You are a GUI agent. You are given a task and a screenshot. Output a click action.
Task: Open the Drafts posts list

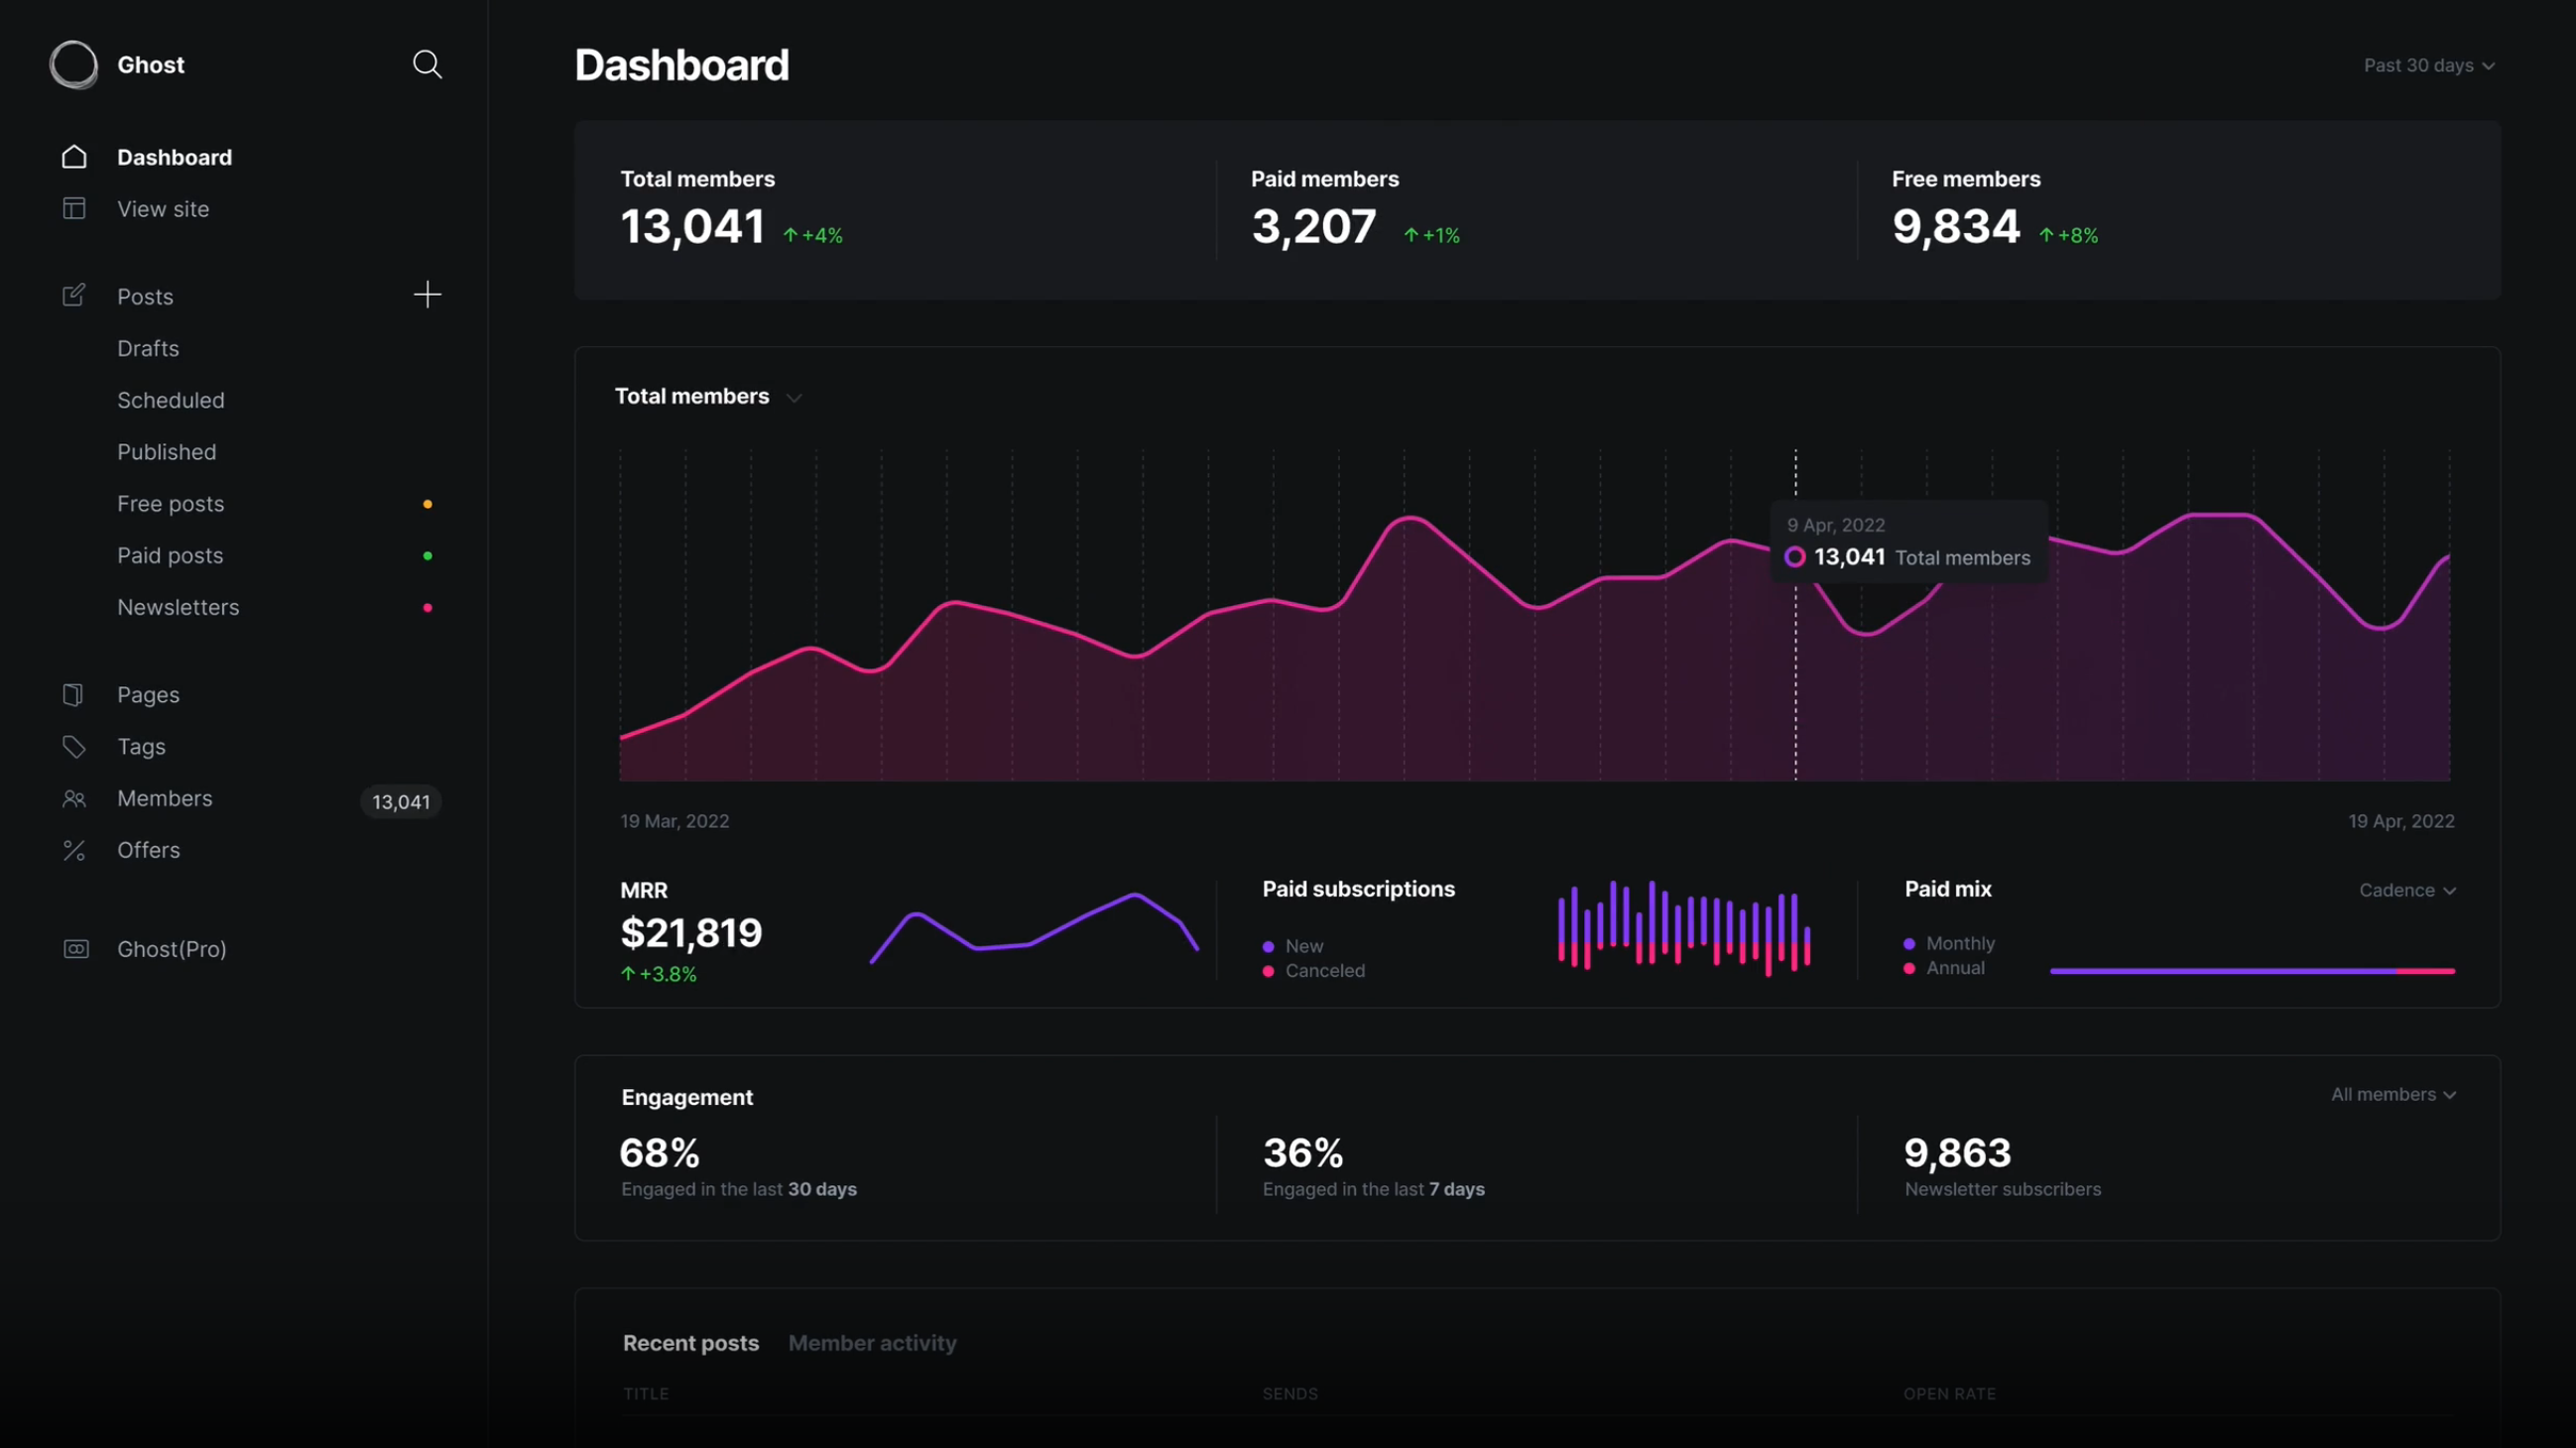tap(147, 348)
